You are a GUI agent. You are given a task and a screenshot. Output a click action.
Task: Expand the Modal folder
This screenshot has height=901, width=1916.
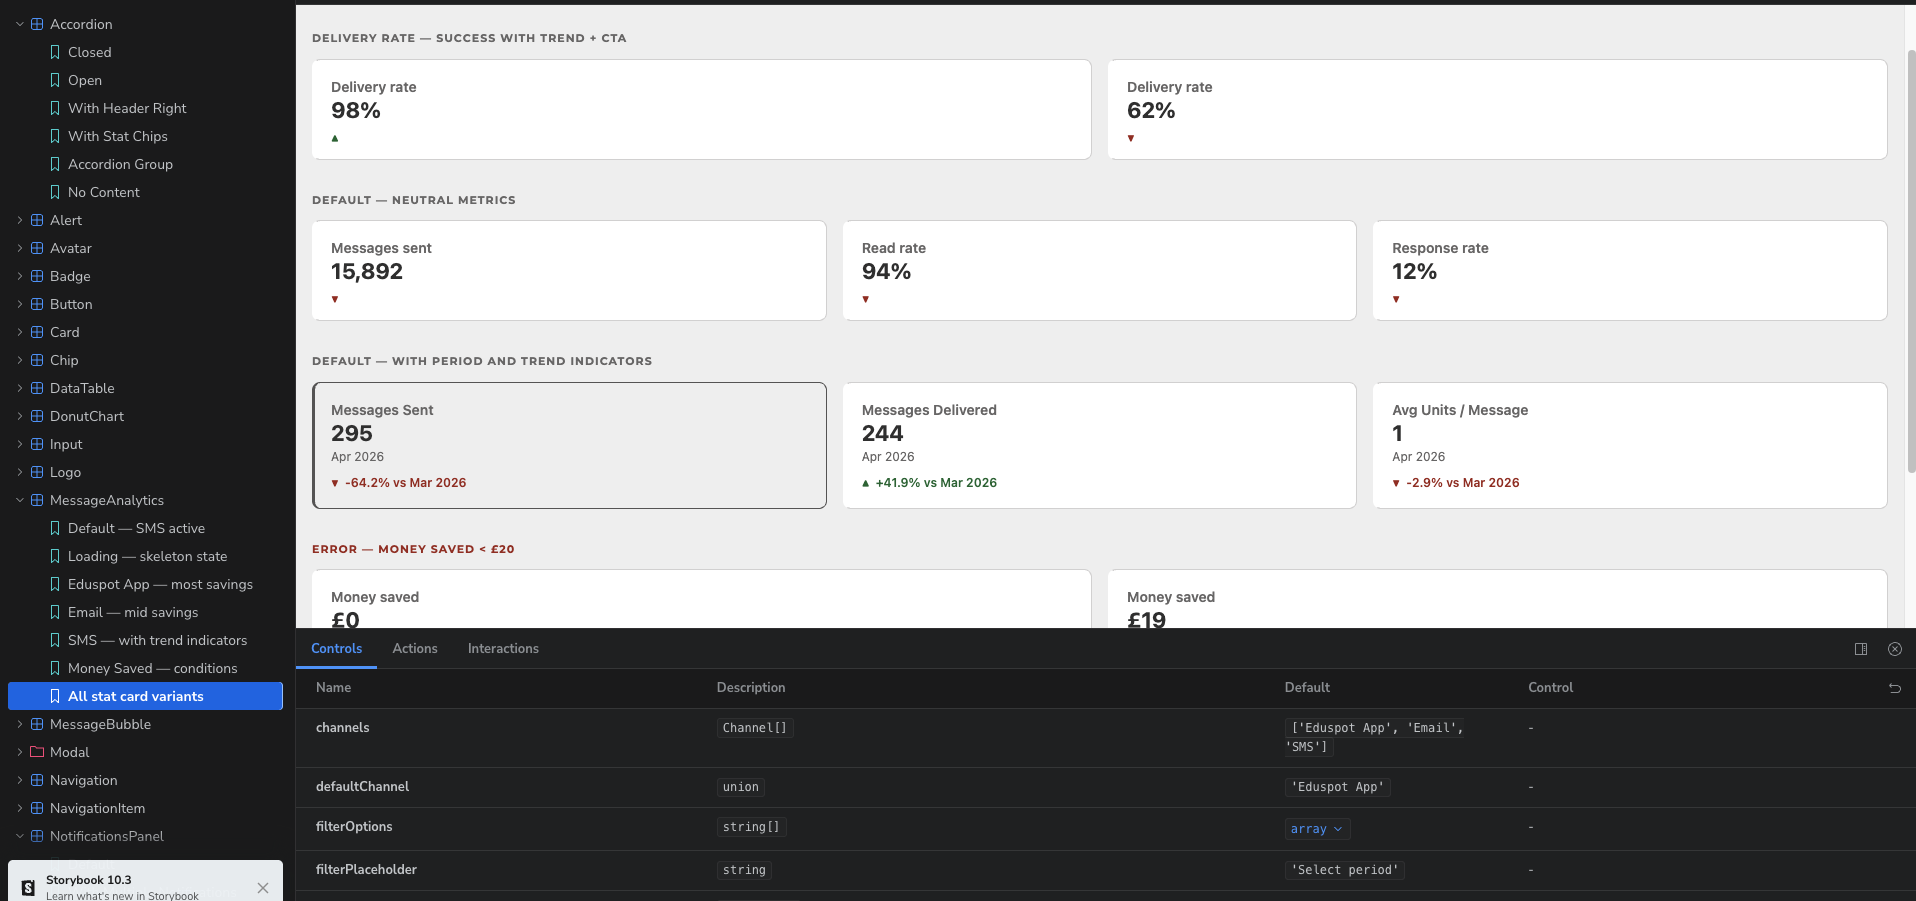(19, 752)
